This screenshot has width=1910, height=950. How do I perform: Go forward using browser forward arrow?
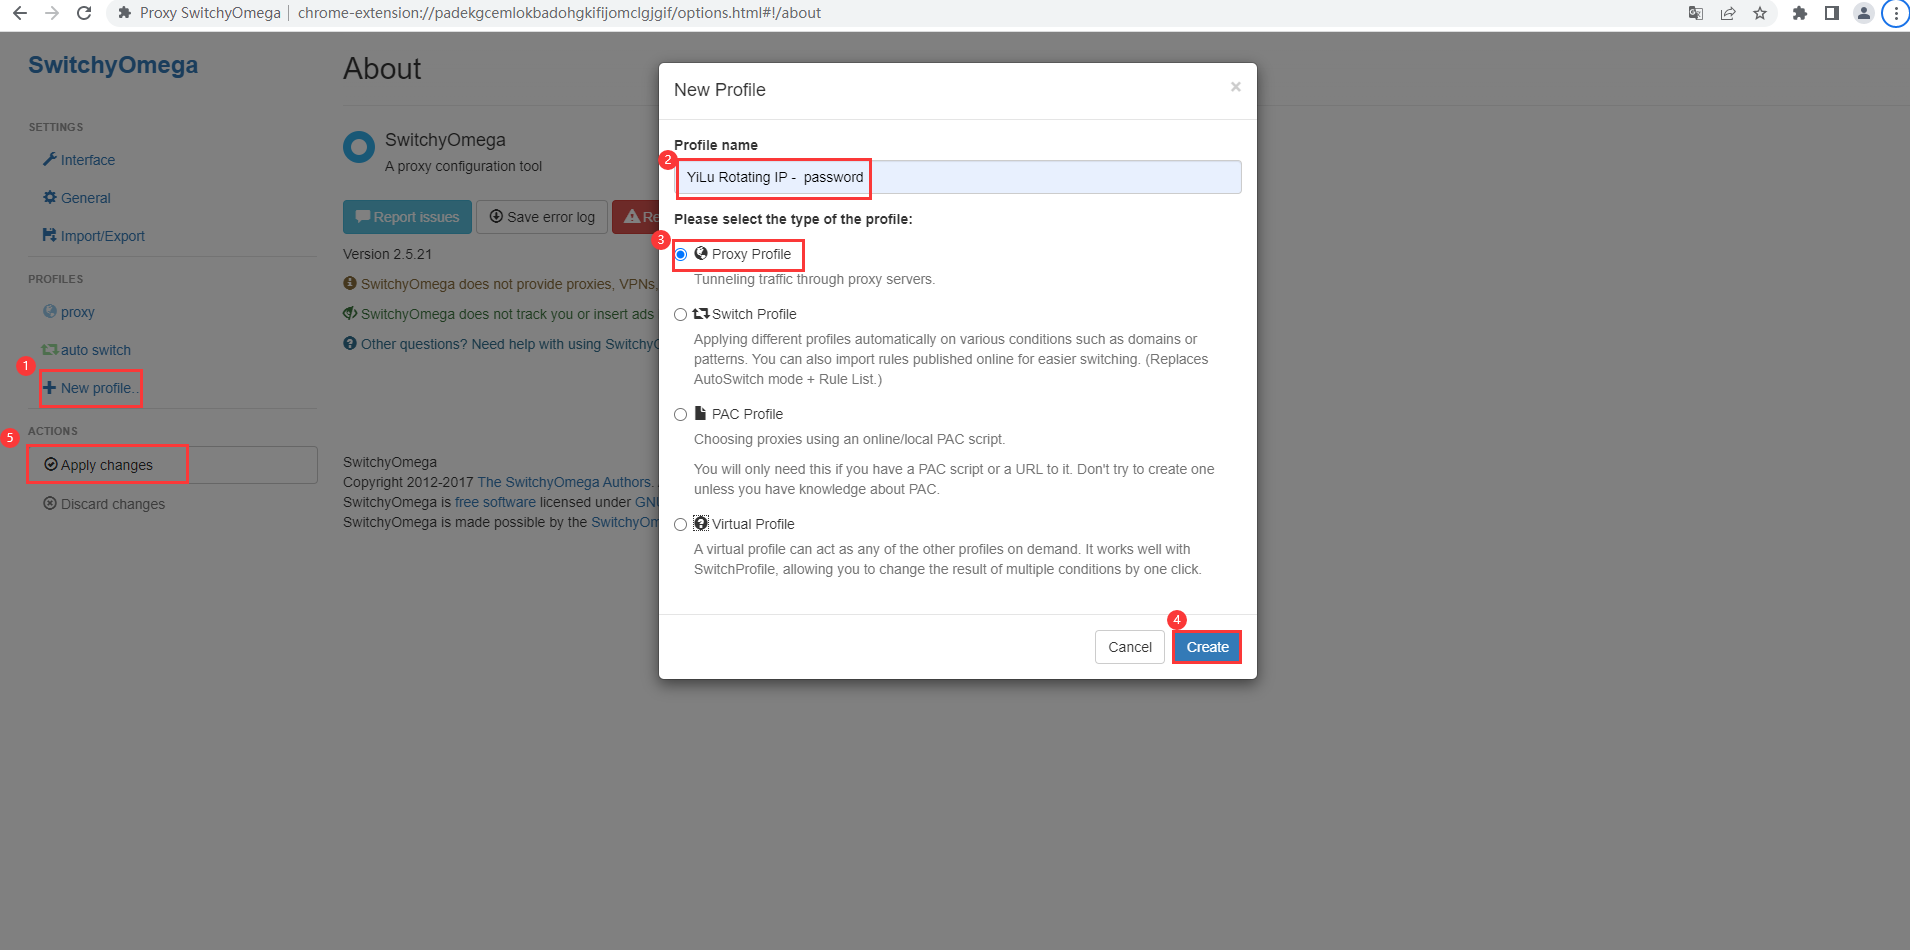52,13
